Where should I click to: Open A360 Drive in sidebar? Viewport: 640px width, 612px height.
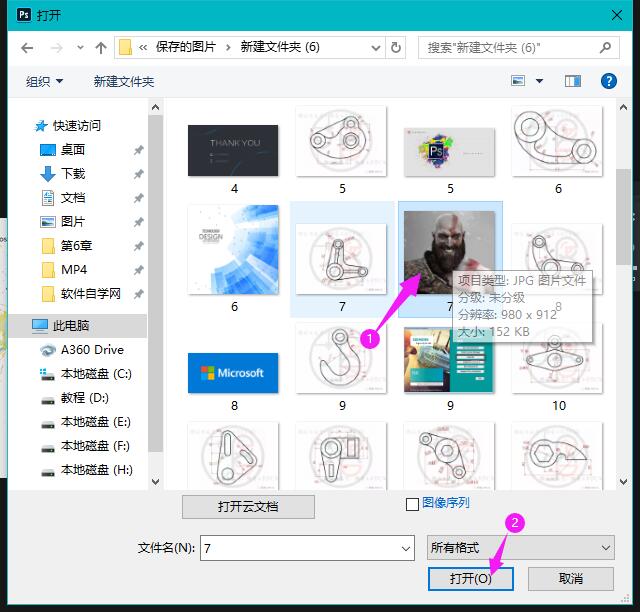point(92,350)
